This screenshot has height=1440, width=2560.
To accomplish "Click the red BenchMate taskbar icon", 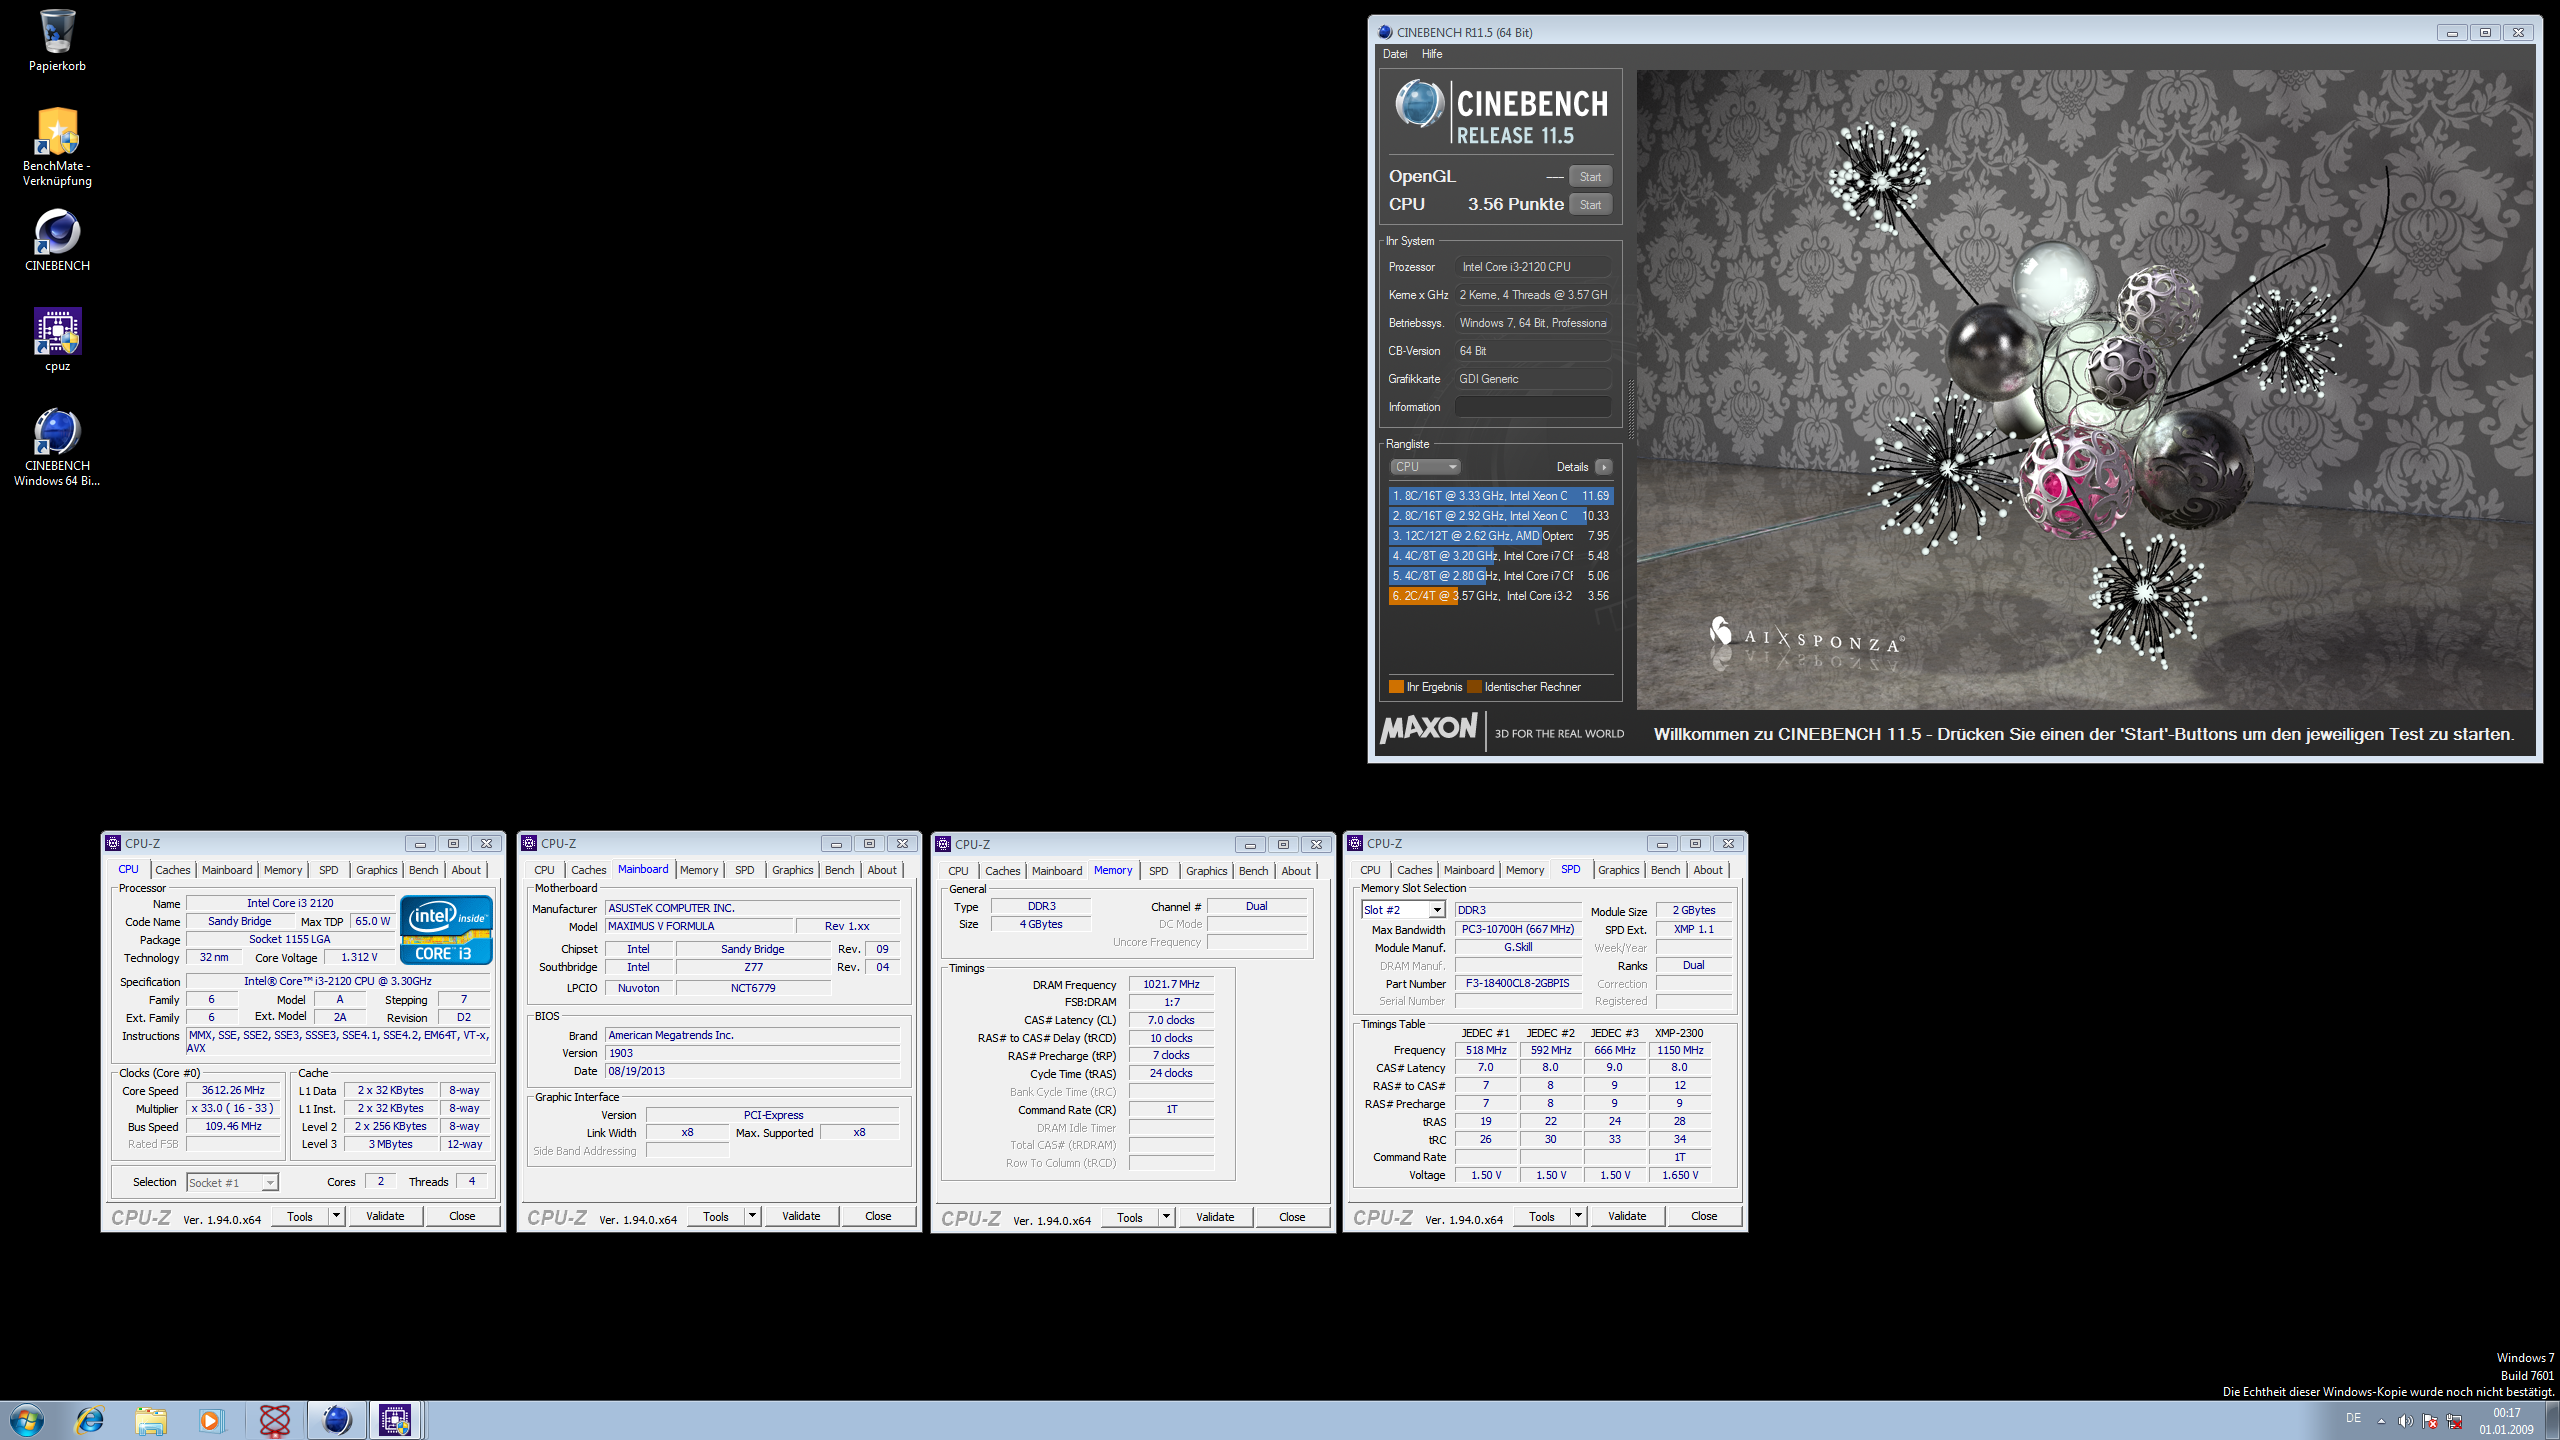I will 274,1420.
